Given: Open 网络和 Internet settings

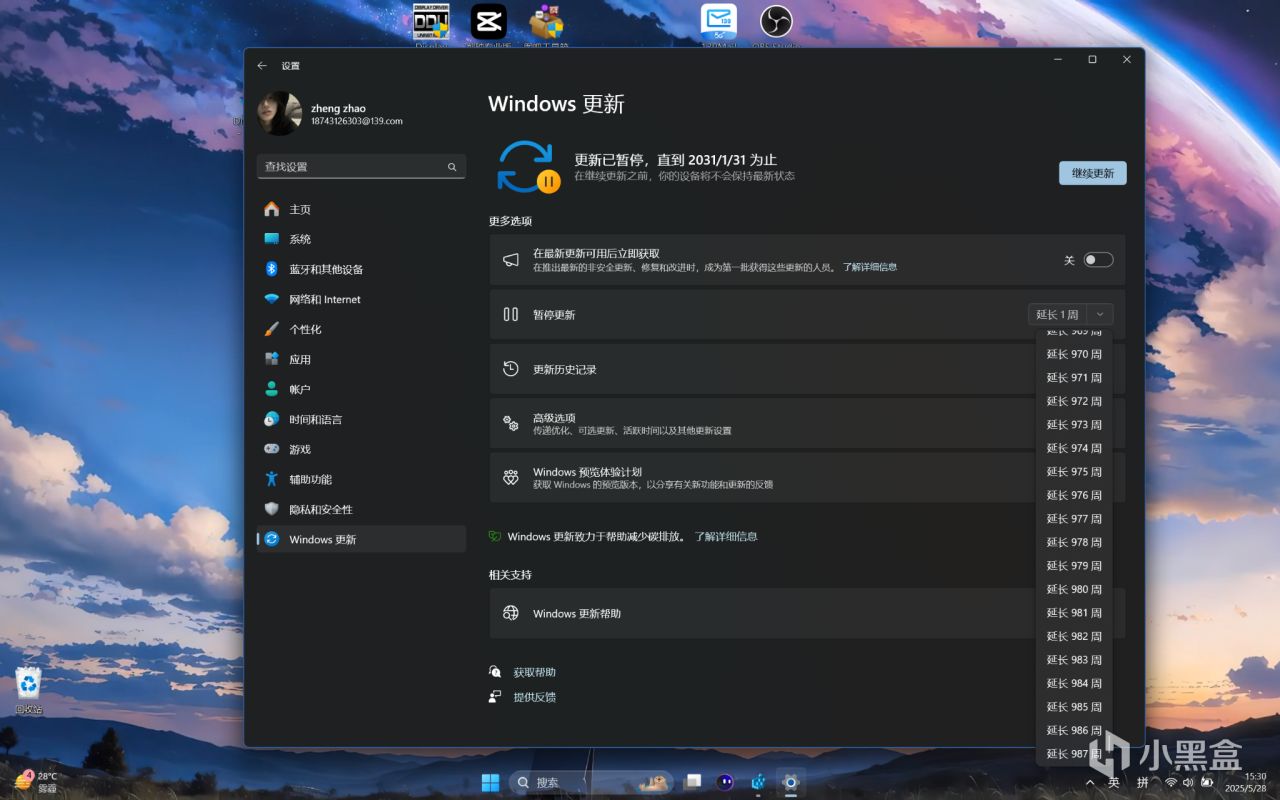Looking at the screenshot, I should pos(361,299).
